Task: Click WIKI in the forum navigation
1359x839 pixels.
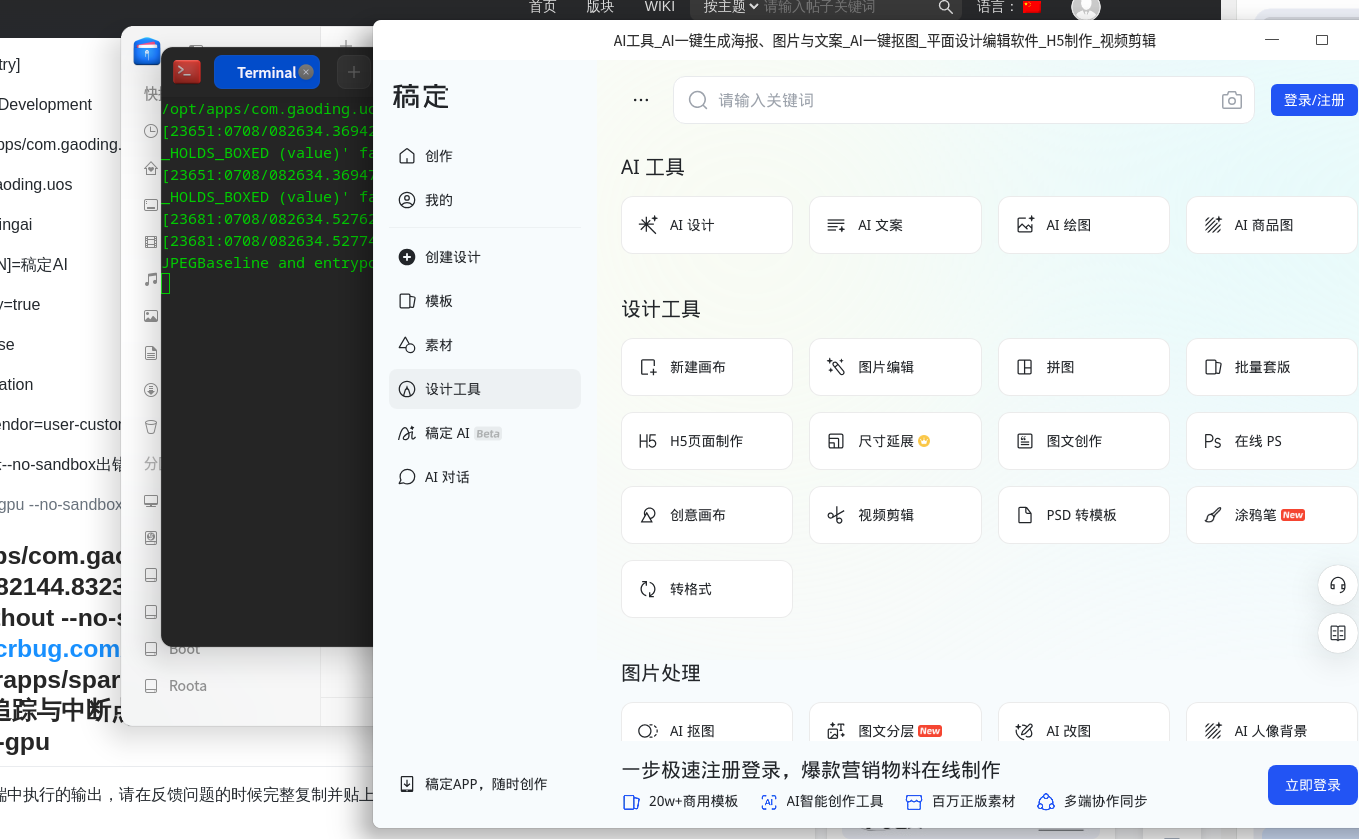Action: click(x=659, y=7)
